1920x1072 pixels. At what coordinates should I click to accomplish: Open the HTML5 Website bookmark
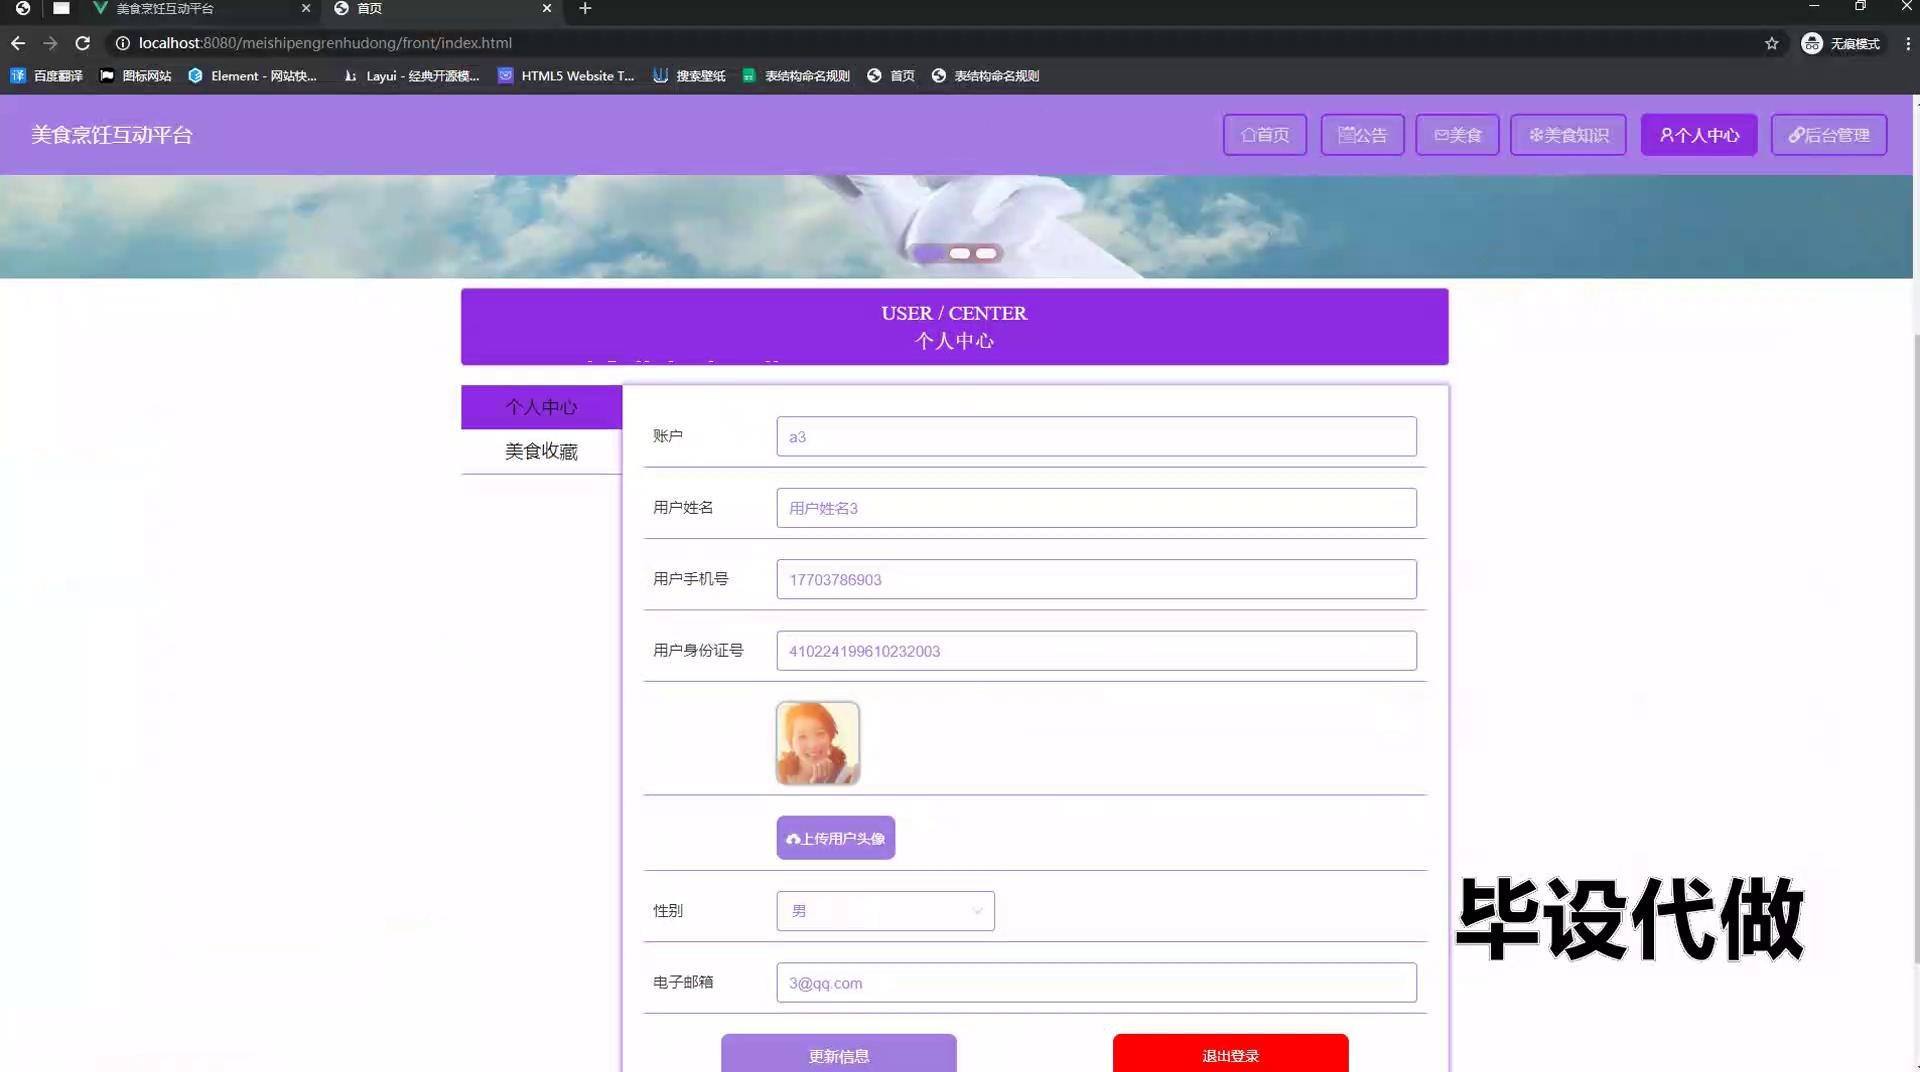click(x=566, y=76)
